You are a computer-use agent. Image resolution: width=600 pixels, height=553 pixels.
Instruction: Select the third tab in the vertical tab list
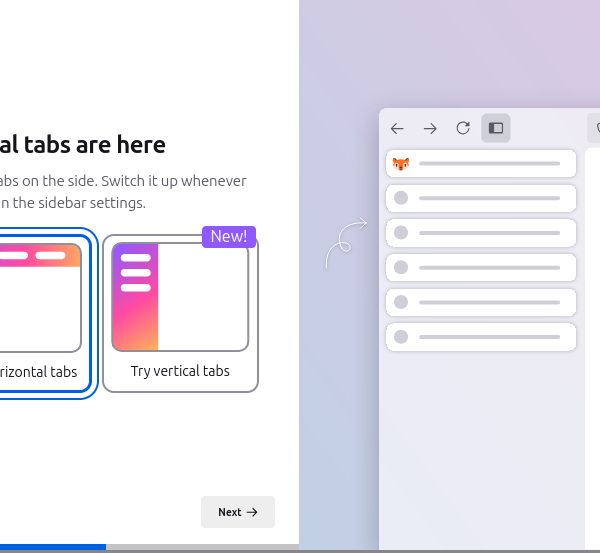tap(481, 232)
